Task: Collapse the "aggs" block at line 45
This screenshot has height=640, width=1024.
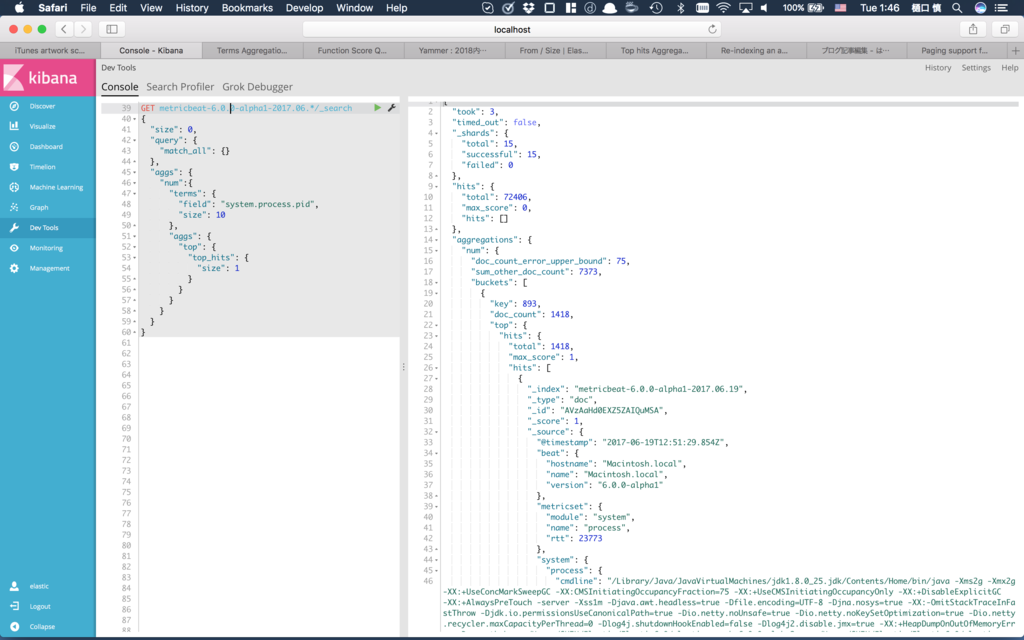Action: pyautogui.click(x=135, y=172)
